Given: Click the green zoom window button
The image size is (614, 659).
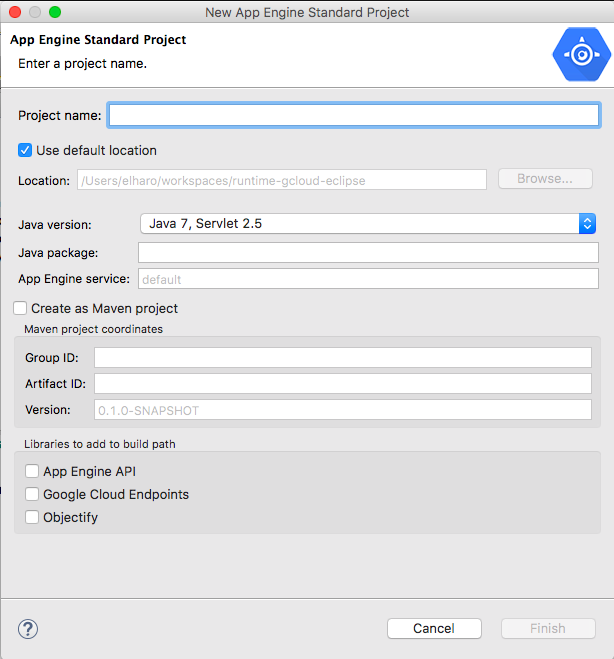Looking at the screenshot, I should [x=55, y=12].
